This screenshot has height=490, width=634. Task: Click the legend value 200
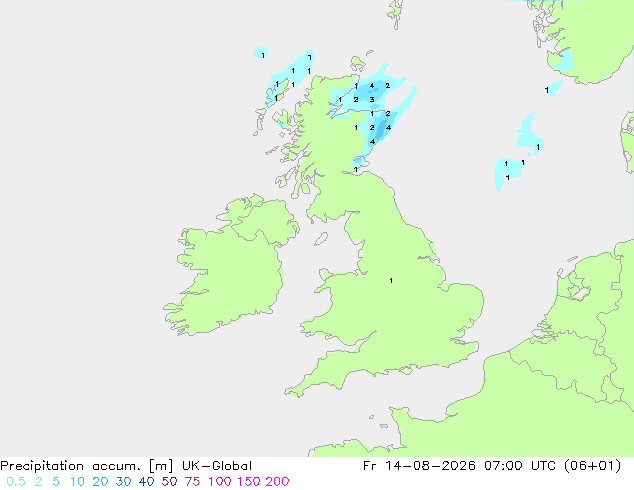(277, 482)
